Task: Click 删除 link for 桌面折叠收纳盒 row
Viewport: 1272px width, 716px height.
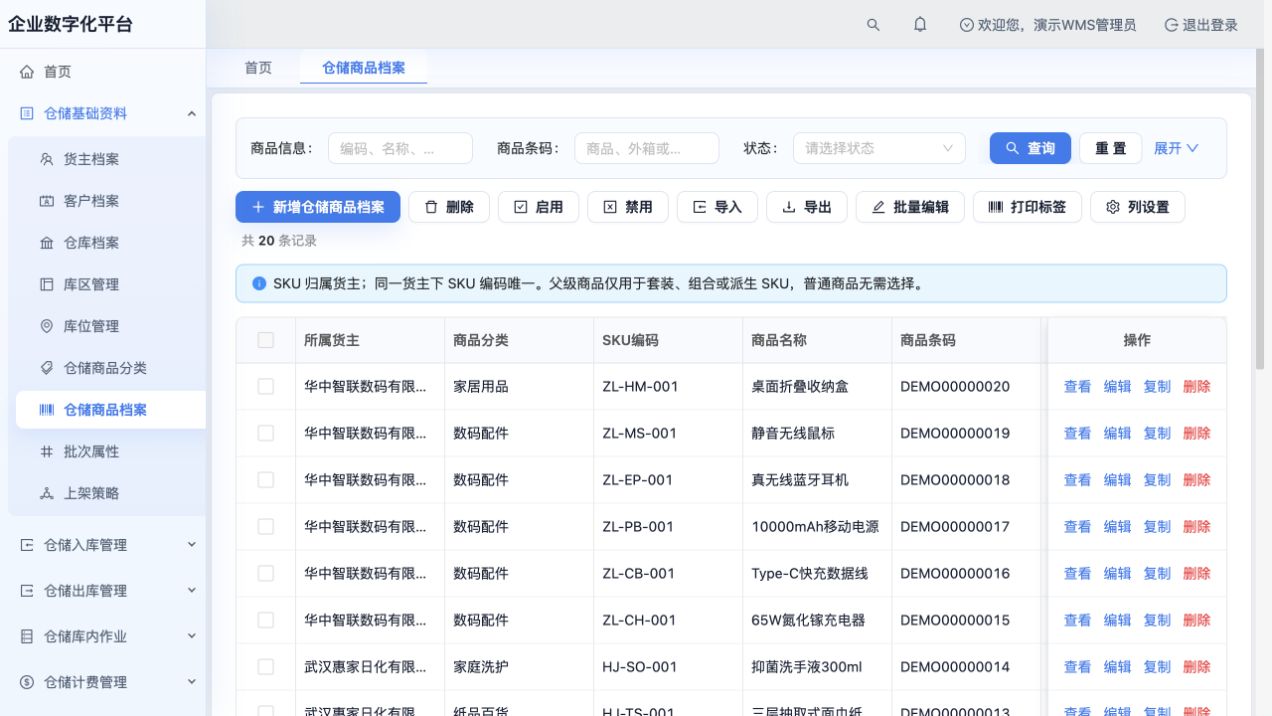Action: tap(1197, 386)
